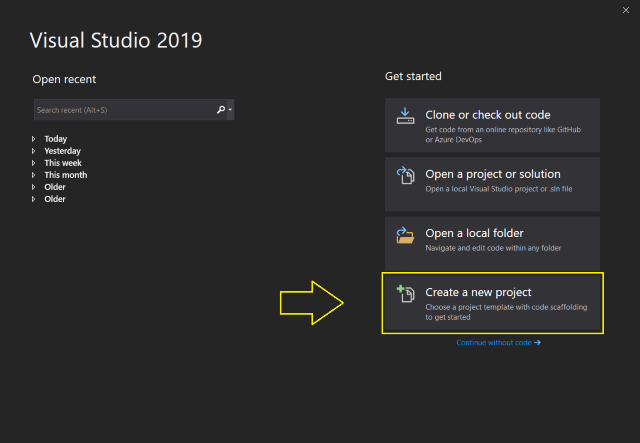Viewport: 640px width, 443px height.
Task: Expand the first Older group triangle
Action: 33,187
